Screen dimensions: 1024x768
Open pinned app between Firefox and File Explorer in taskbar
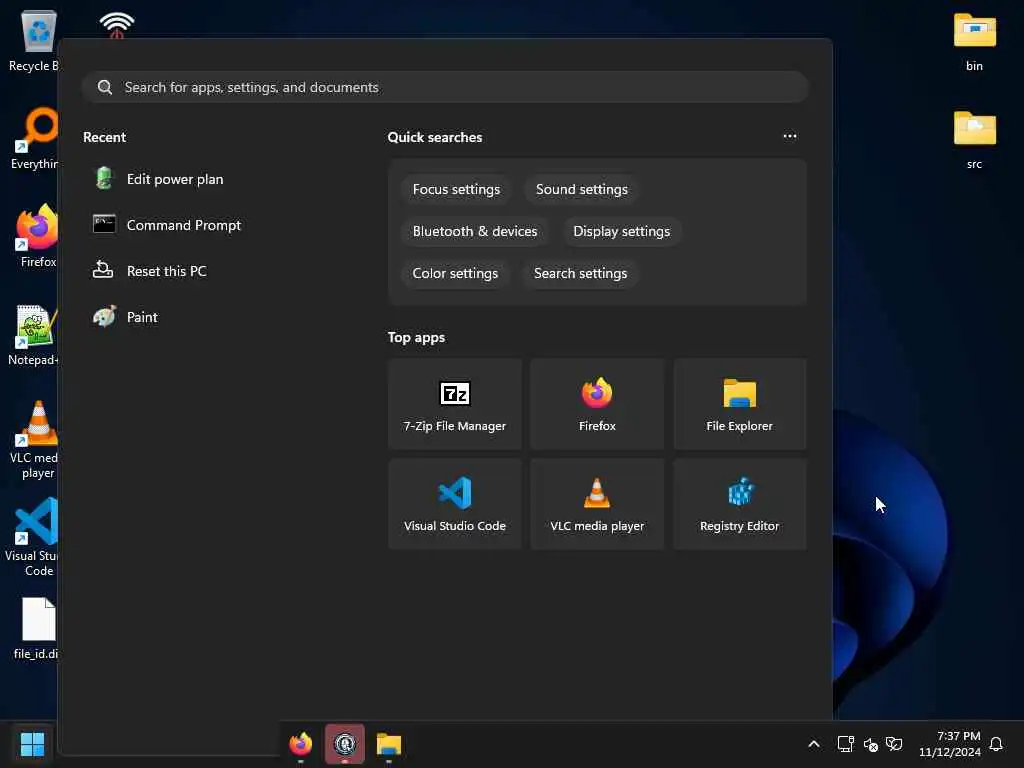pyautogui.click(x=345, y=744)
